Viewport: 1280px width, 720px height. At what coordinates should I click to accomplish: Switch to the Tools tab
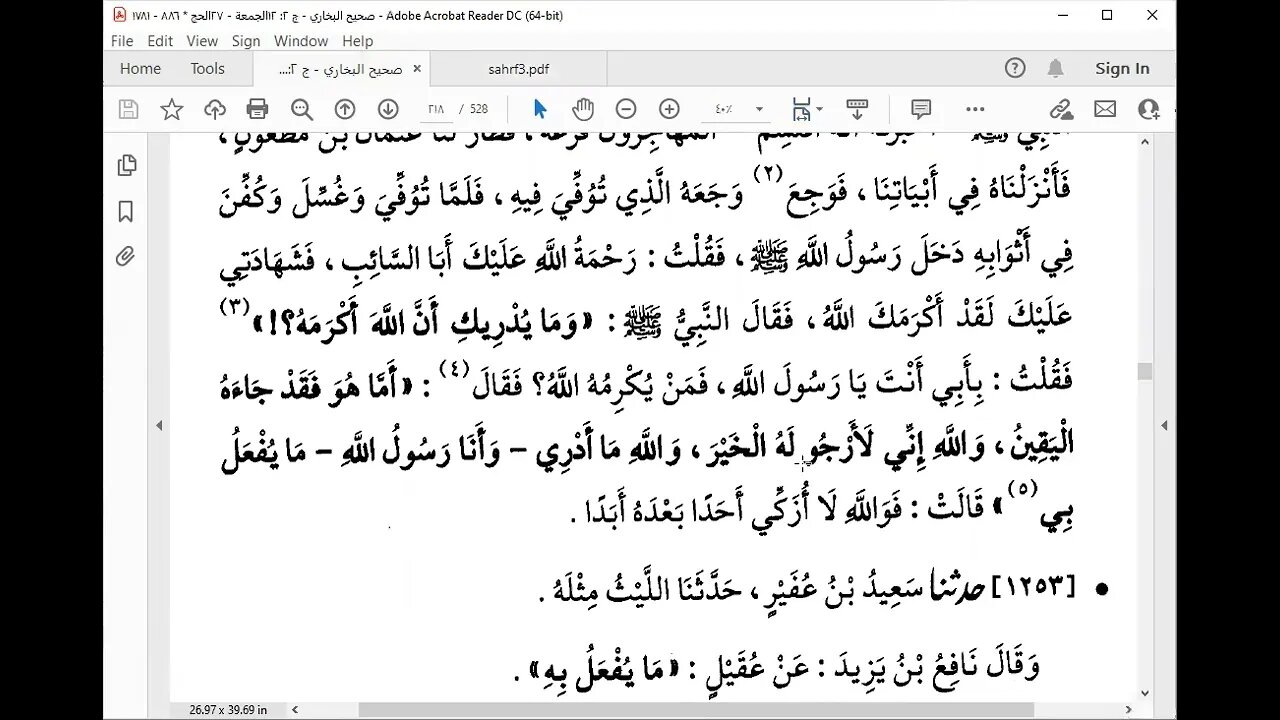[x=208, y=69]
